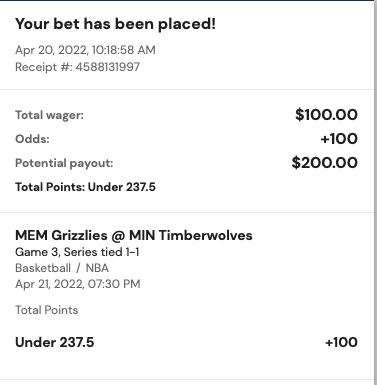Click the 'Your bet has been placed!' heading

[x=115, y=24]
